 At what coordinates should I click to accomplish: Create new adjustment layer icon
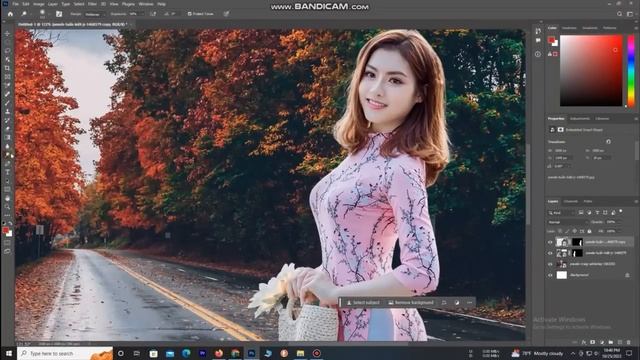click(x=602, y=342)
